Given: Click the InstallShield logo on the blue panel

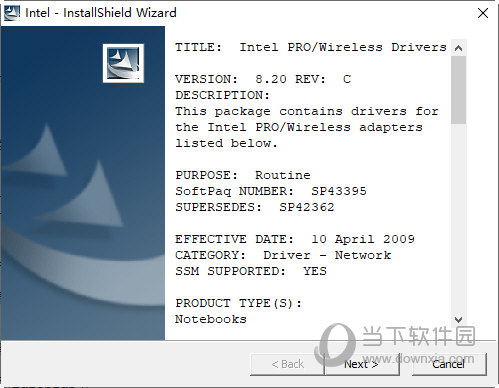Looking at the screenshot, I should coord(123,63).
